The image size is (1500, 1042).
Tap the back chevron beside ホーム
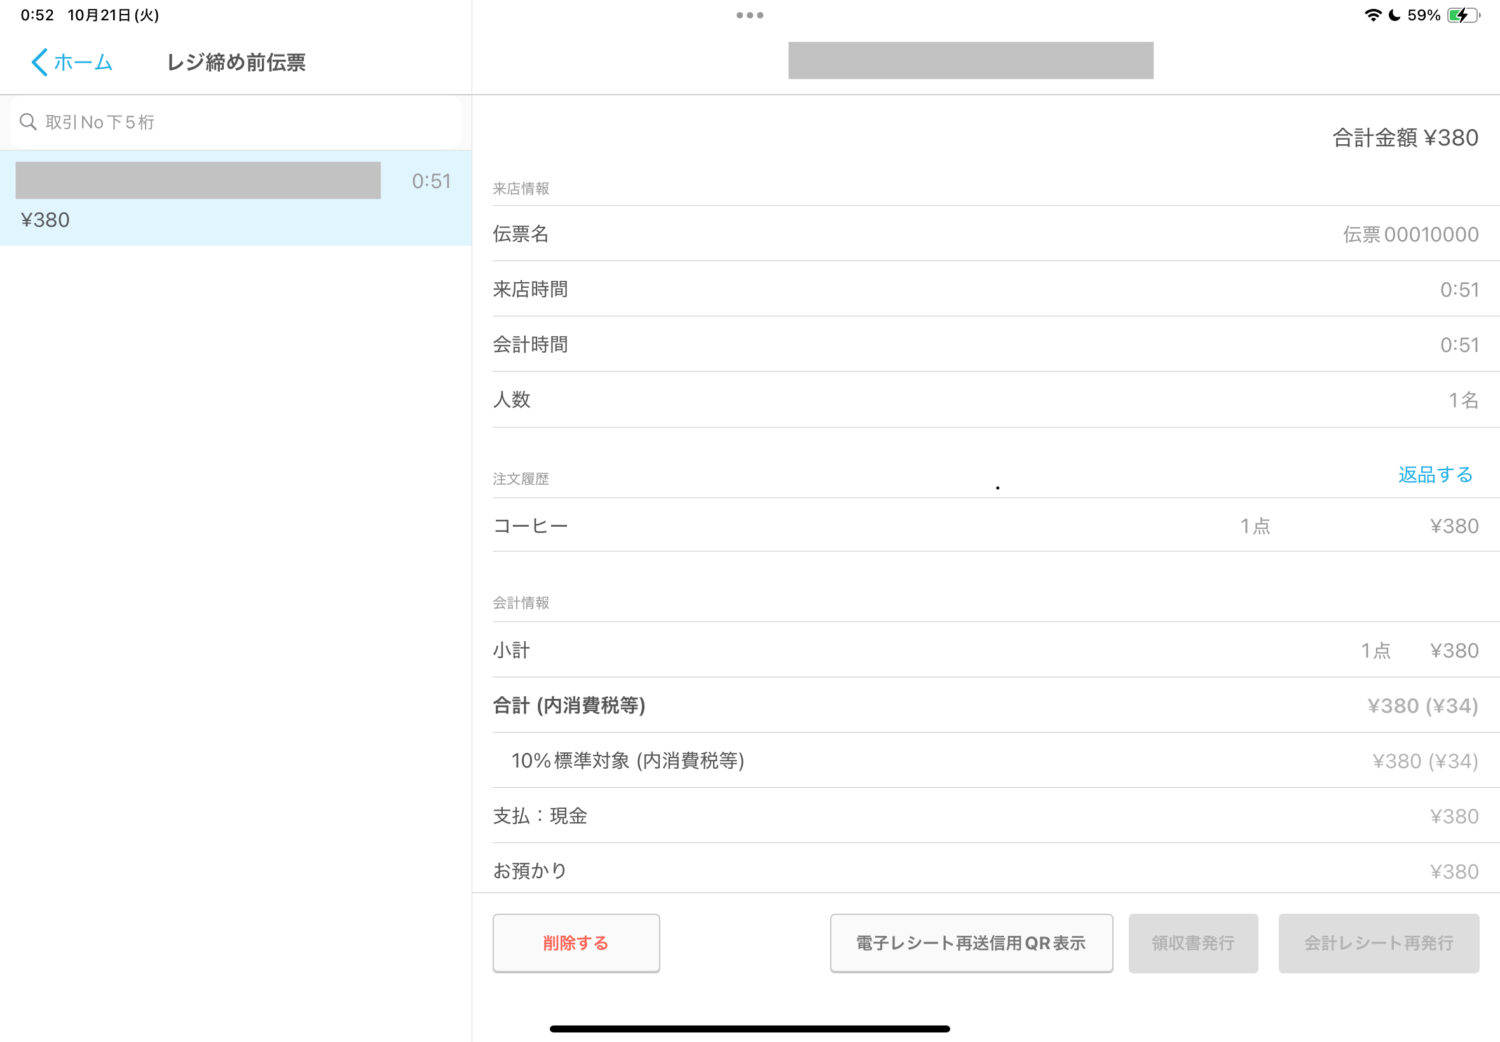point(39,62)
